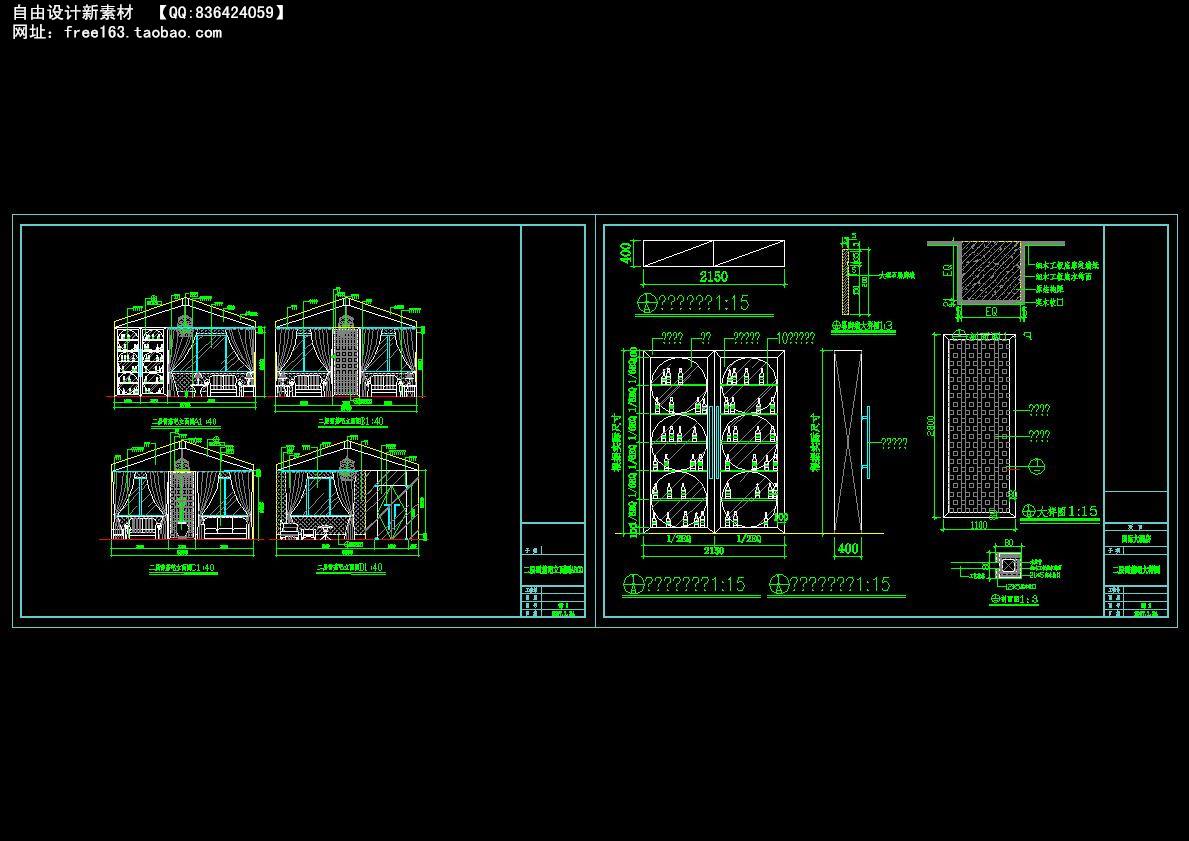Select the cabinet side view with the X lines

point(848,441)
